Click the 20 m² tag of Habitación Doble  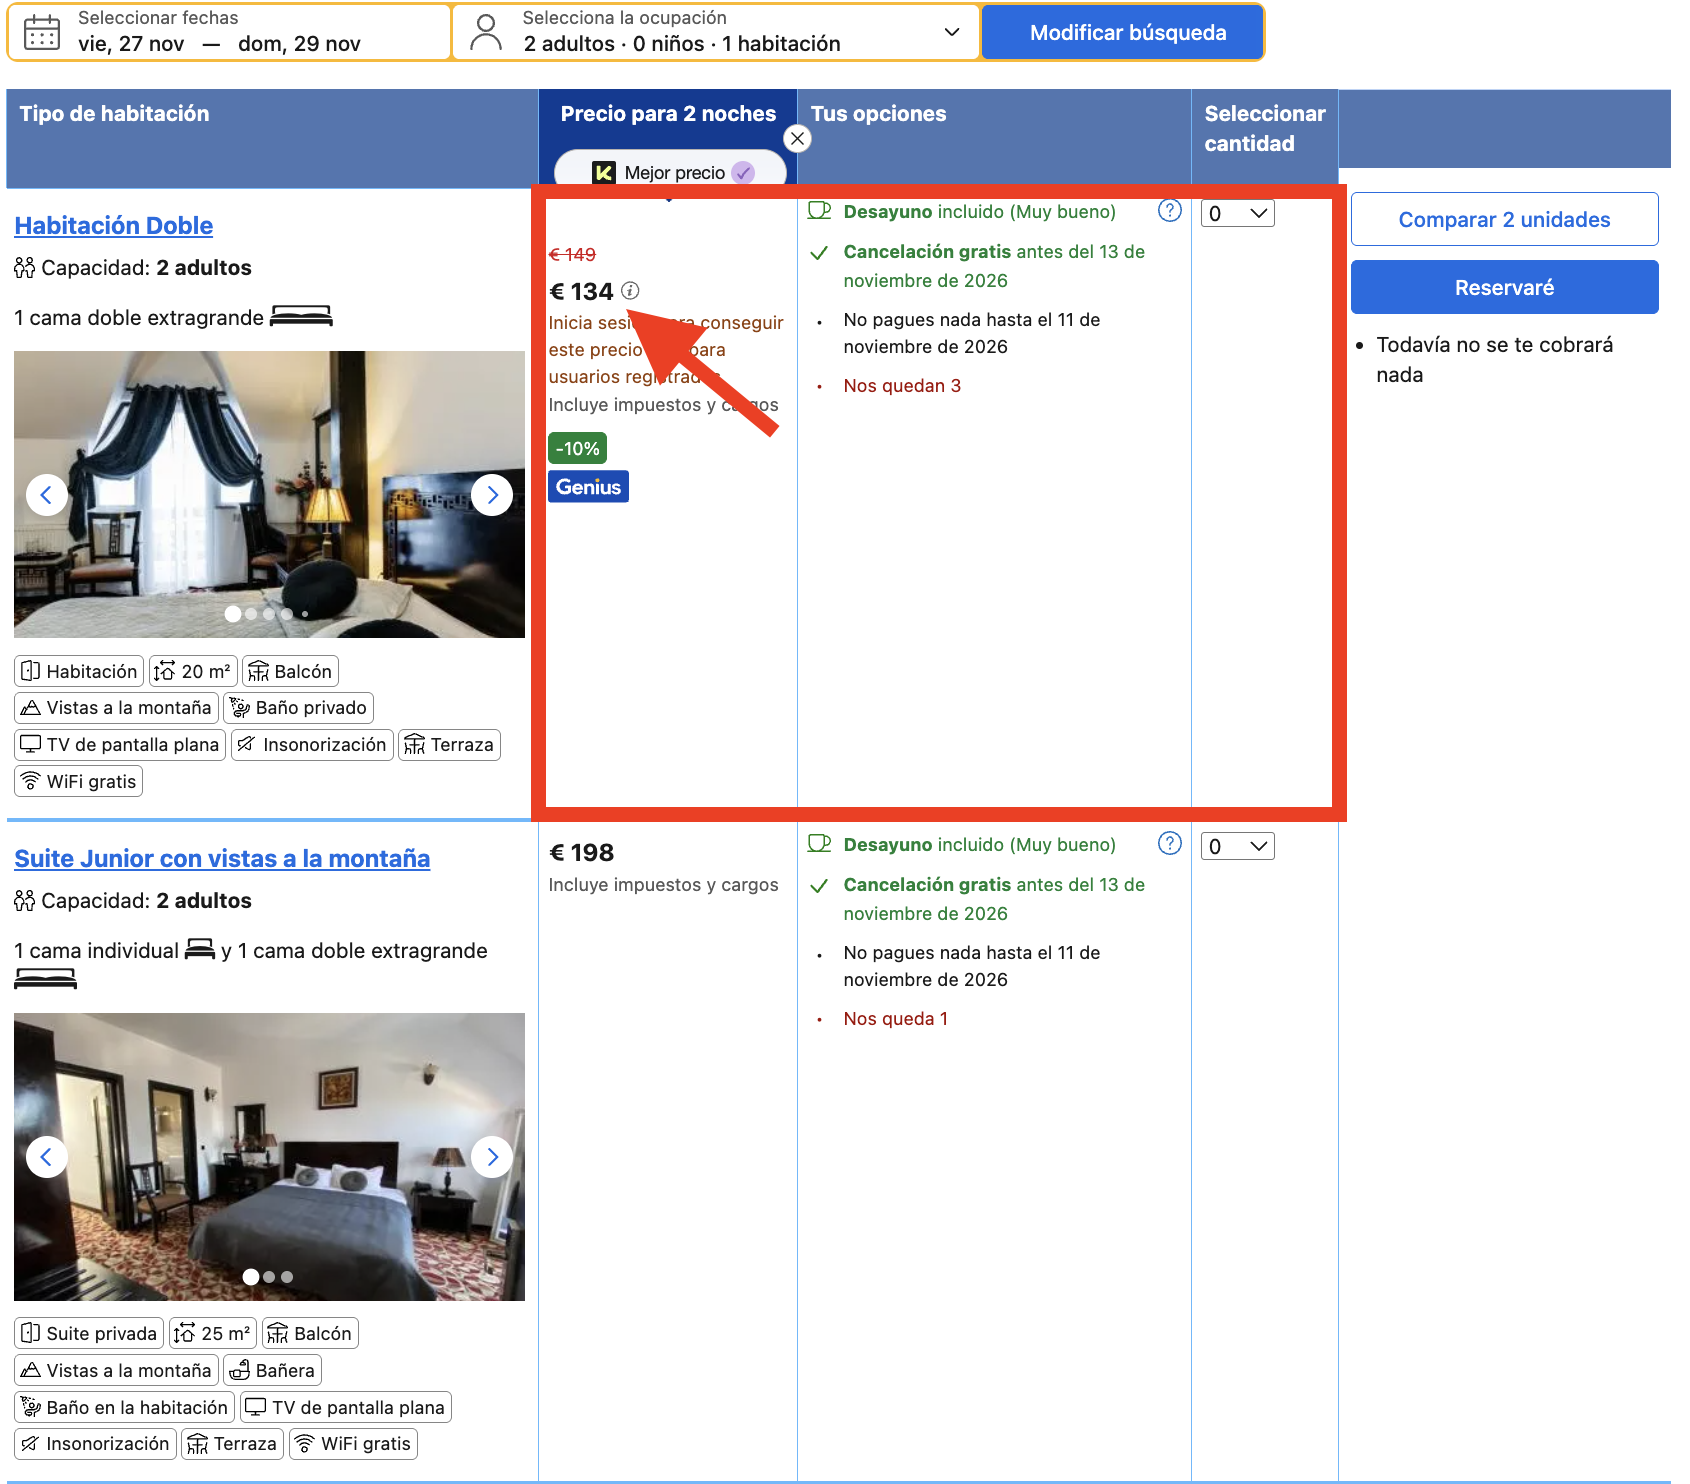coord(193,671)
